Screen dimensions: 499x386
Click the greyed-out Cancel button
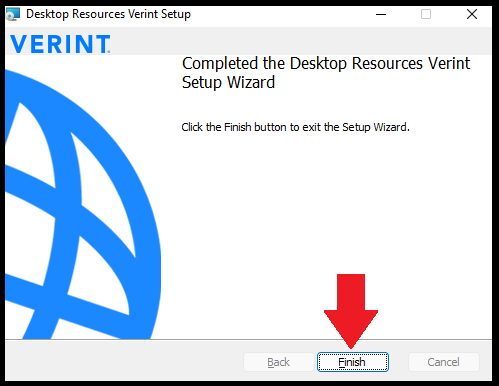click(x=444, y=362)
